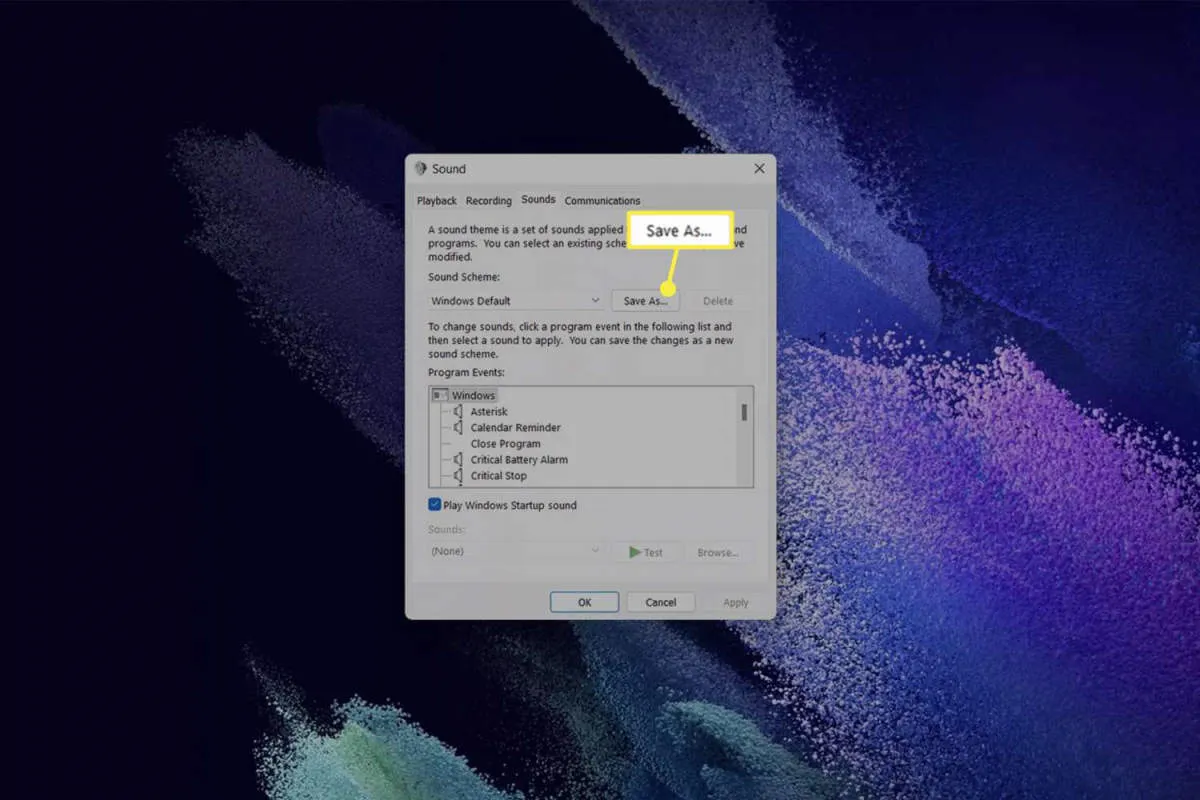This screenshot has height=800, width=1200.
Task: Click the Browse... button
Action: tap(718, 552)
